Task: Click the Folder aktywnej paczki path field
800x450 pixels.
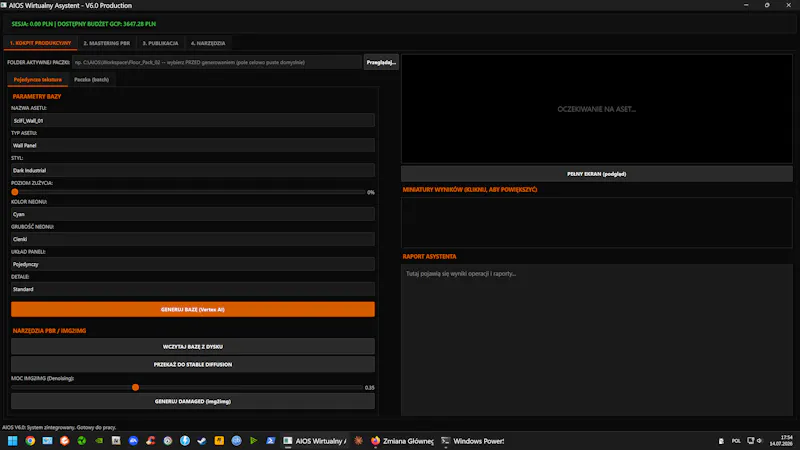Action: (x=216, y=62)
